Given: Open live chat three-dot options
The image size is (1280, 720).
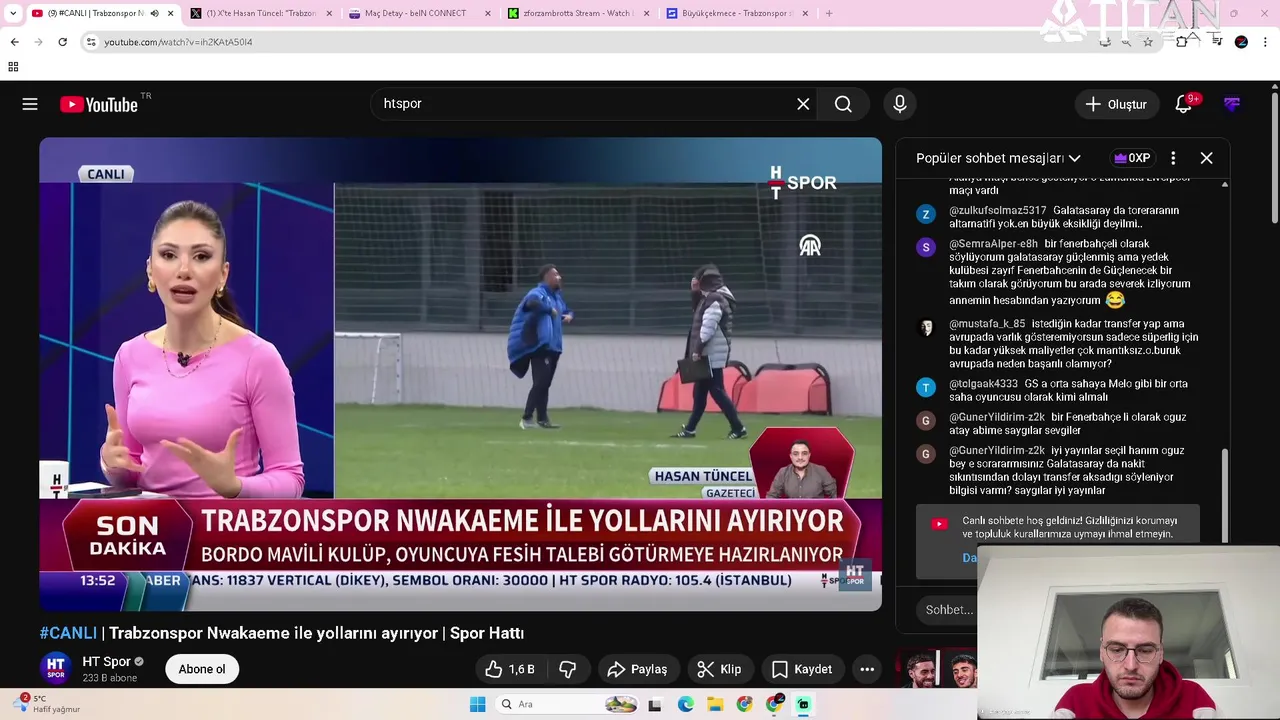Looking at the screenshot, I should [x=1173, y=158].
